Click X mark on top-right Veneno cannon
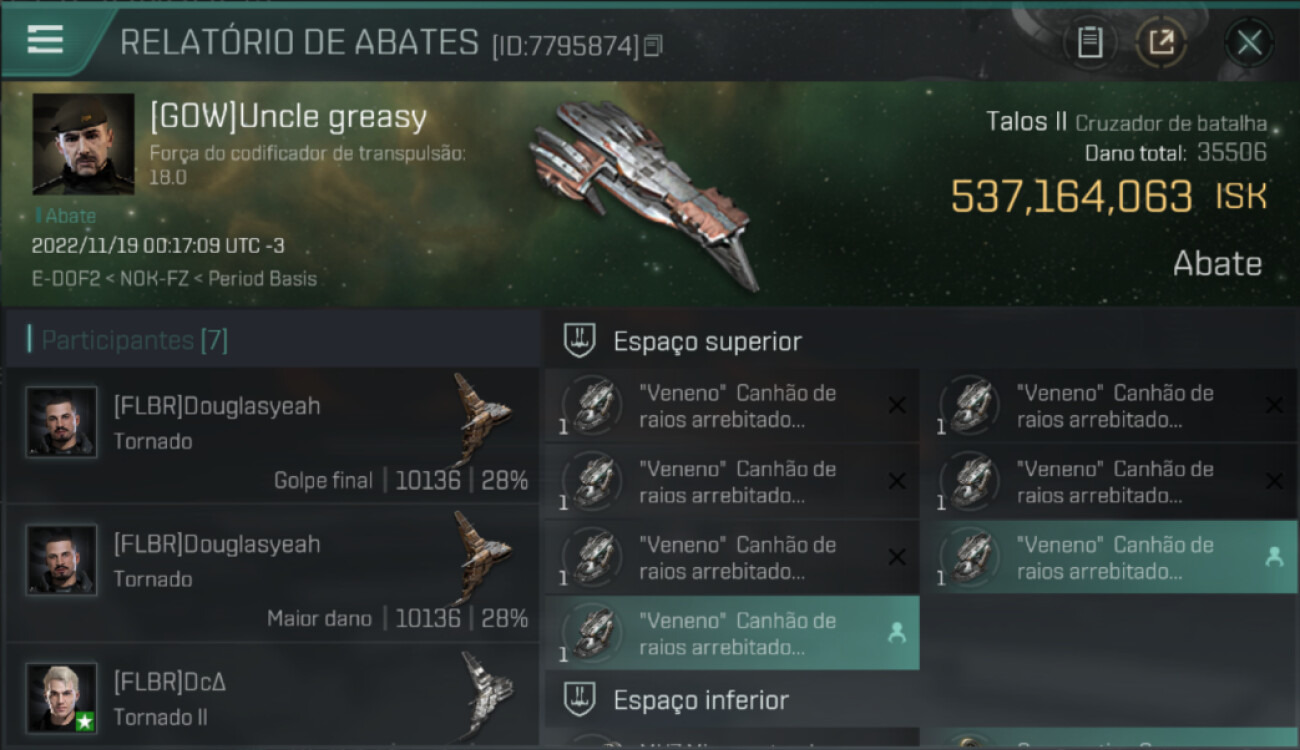1300x750 pixels. tap(1274, 406)
